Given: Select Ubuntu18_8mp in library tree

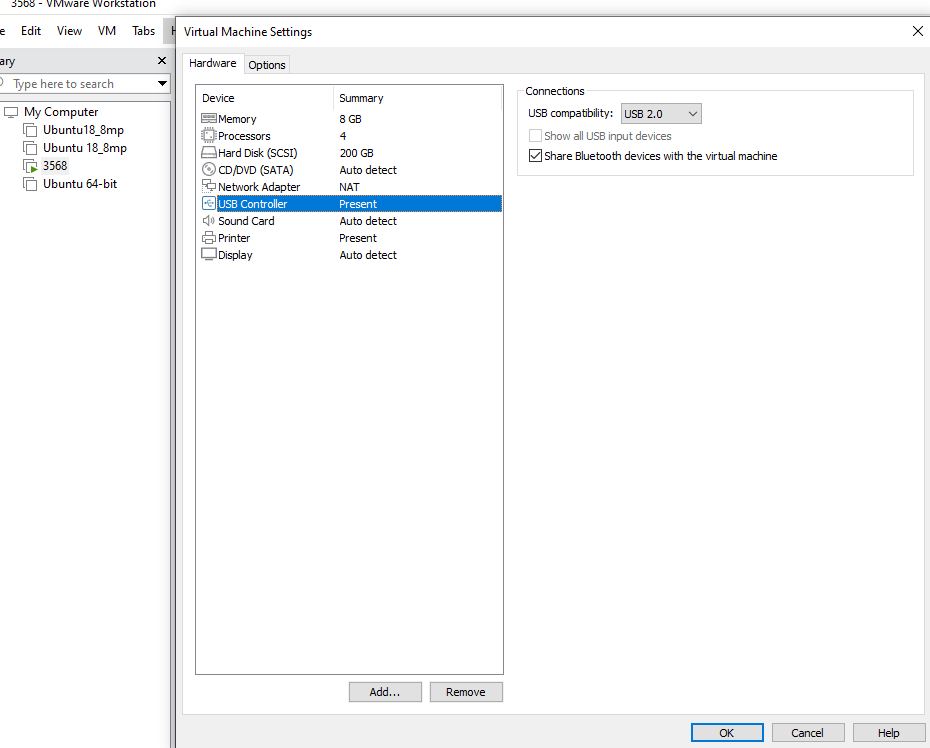Looking at the screenshot, I should coord(84,130).
